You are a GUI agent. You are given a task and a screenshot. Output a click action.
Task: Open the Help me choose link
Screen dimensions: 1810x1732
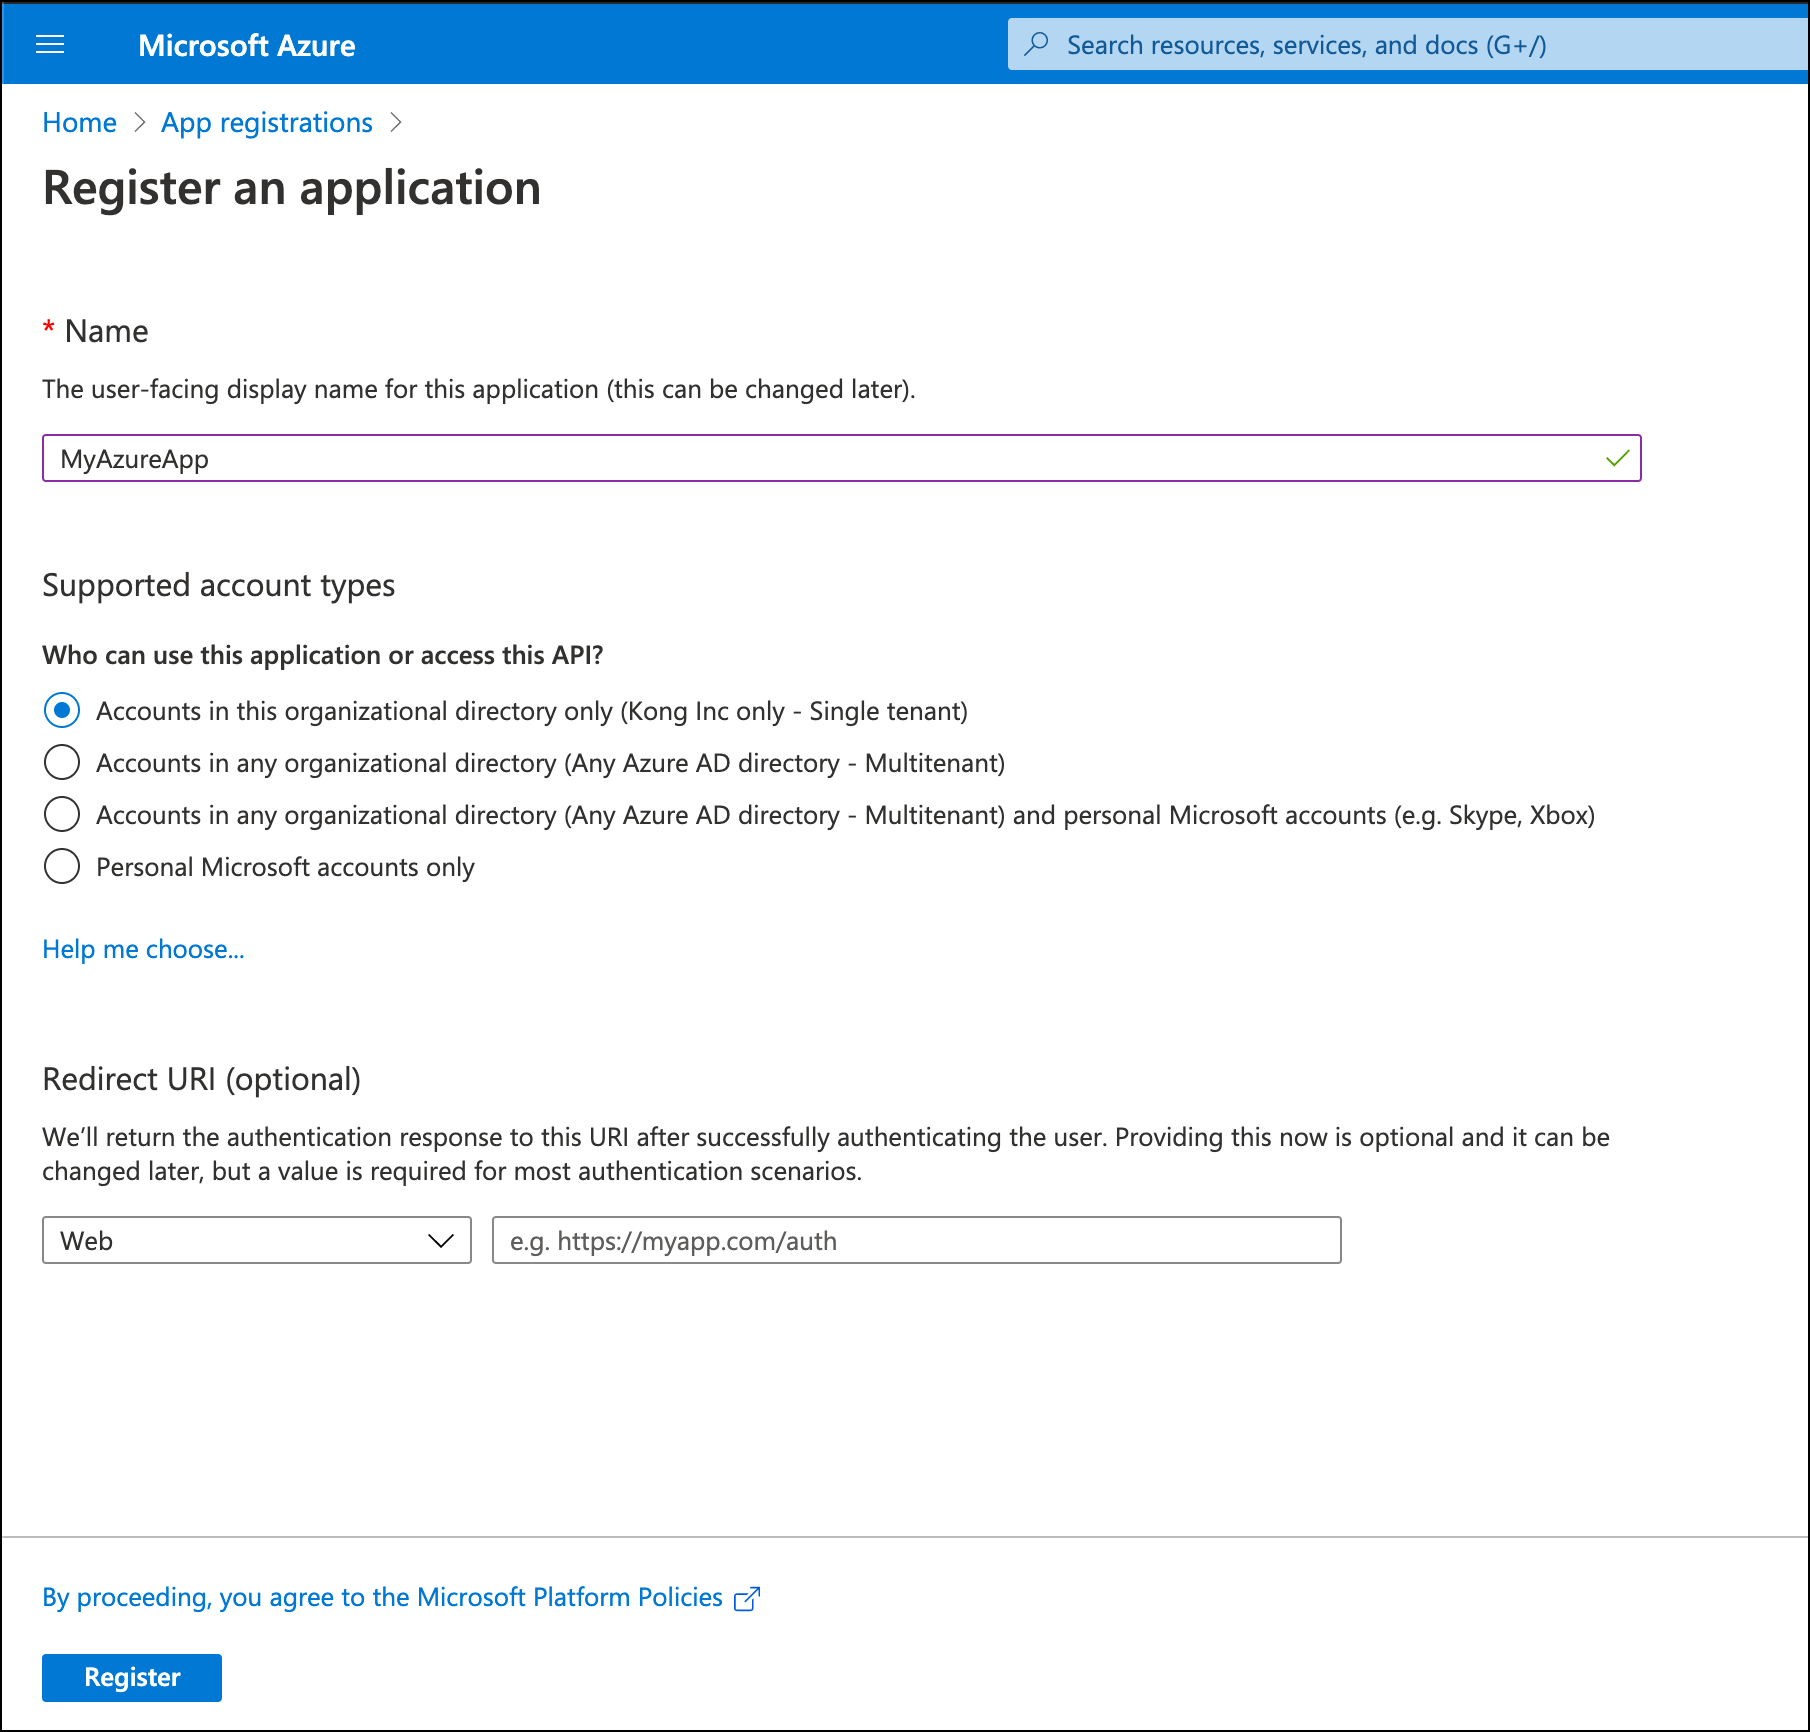(143, 949)
